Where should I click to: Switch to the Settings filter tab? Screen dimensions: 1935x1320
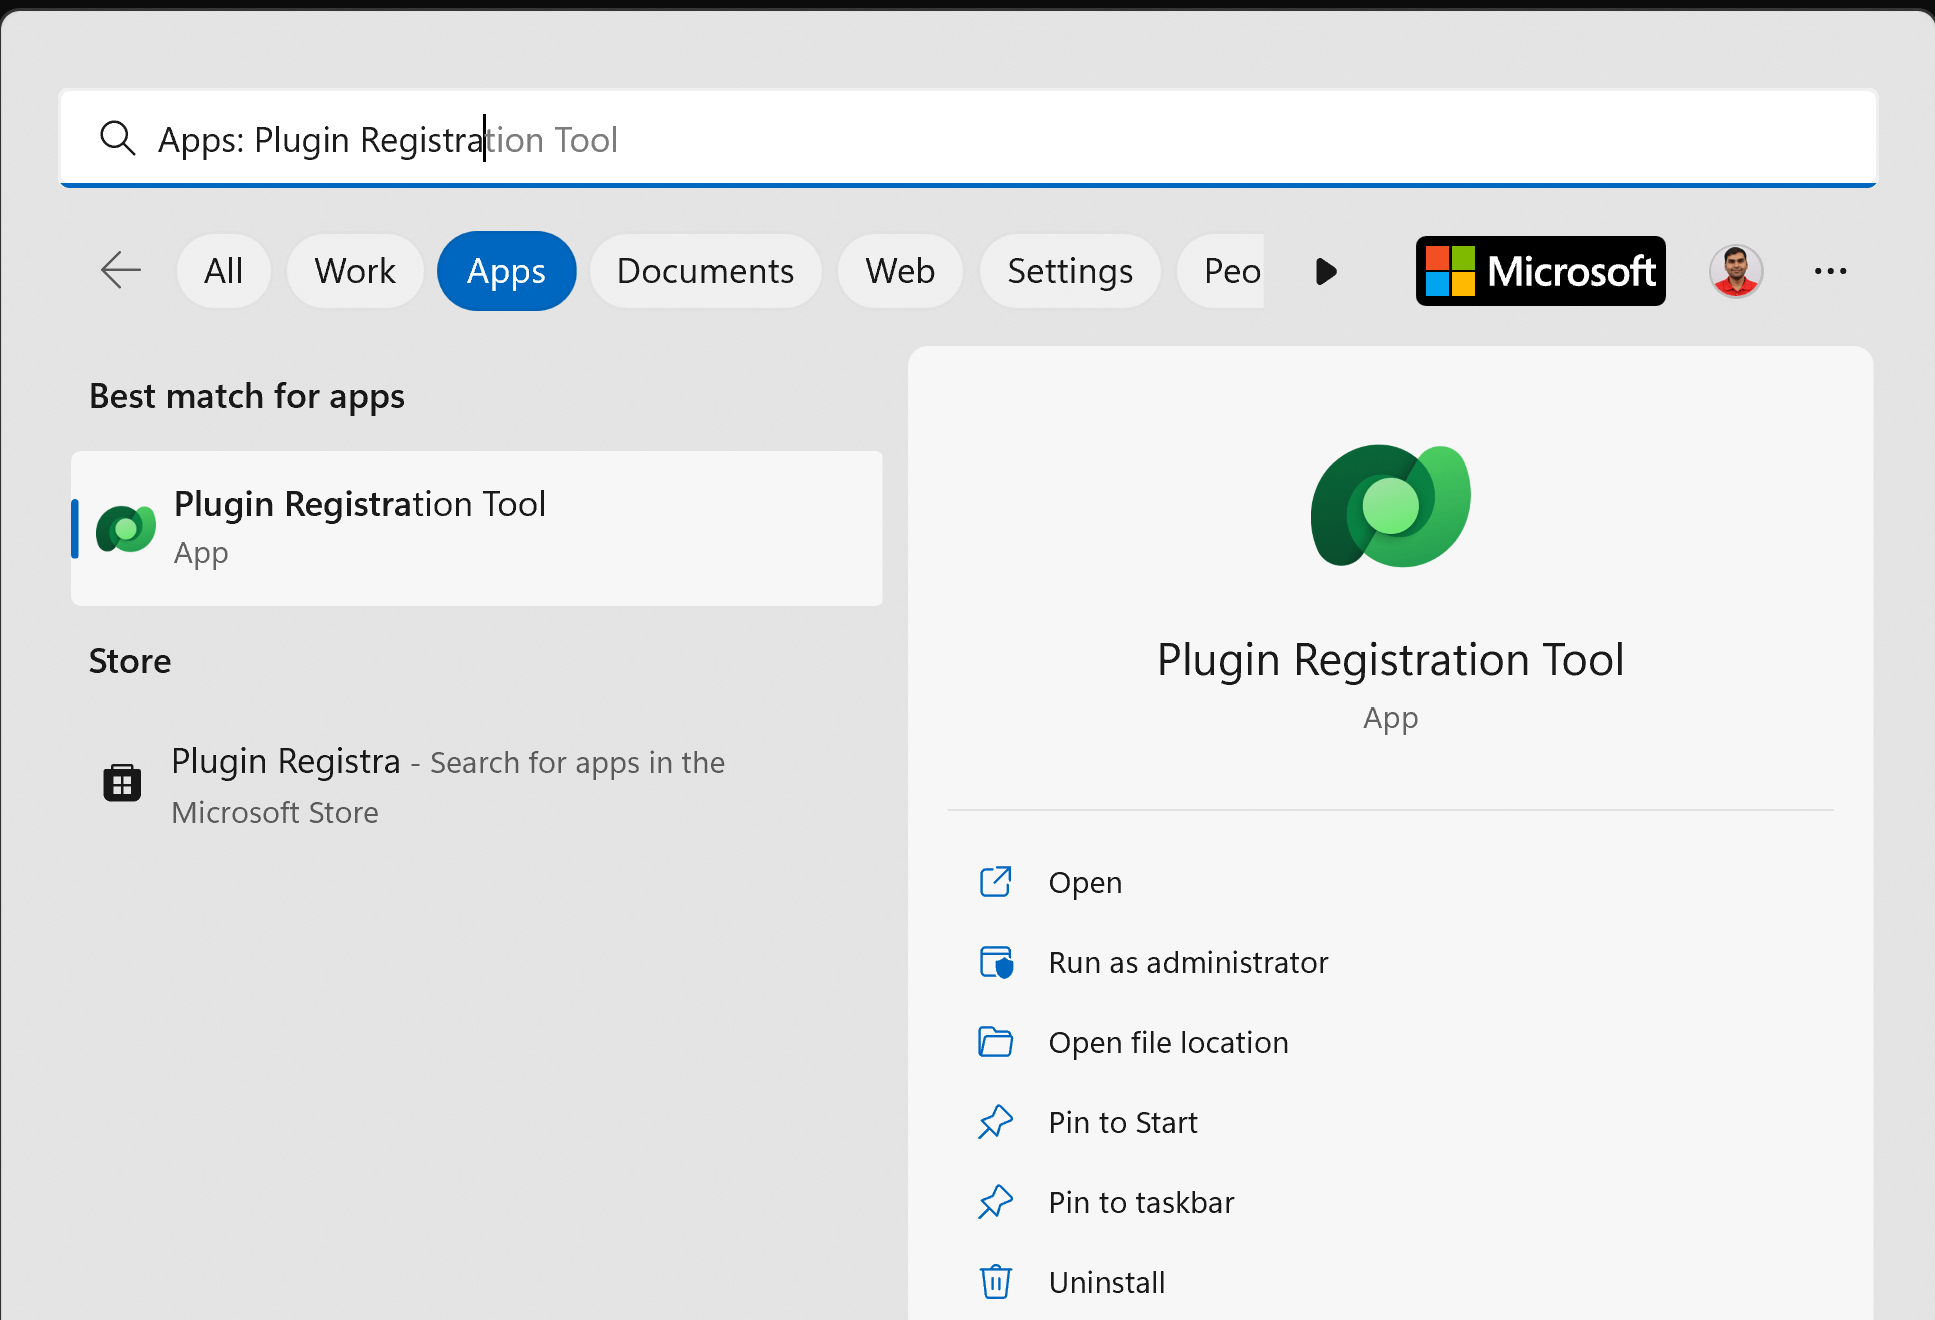(1070, 271)
